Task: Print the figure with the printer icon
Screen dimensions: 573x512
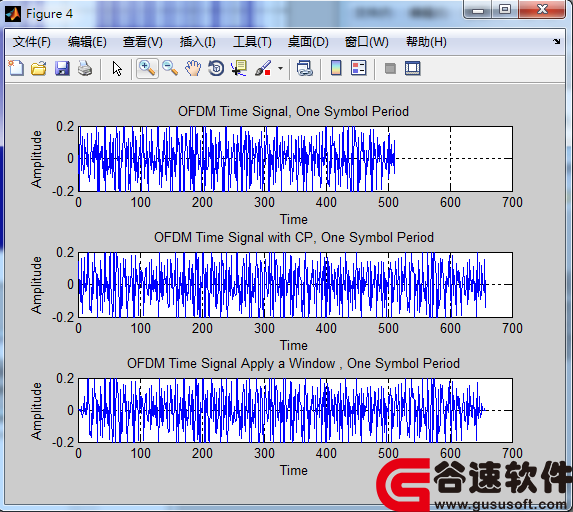Action: [x=85, y=68]
